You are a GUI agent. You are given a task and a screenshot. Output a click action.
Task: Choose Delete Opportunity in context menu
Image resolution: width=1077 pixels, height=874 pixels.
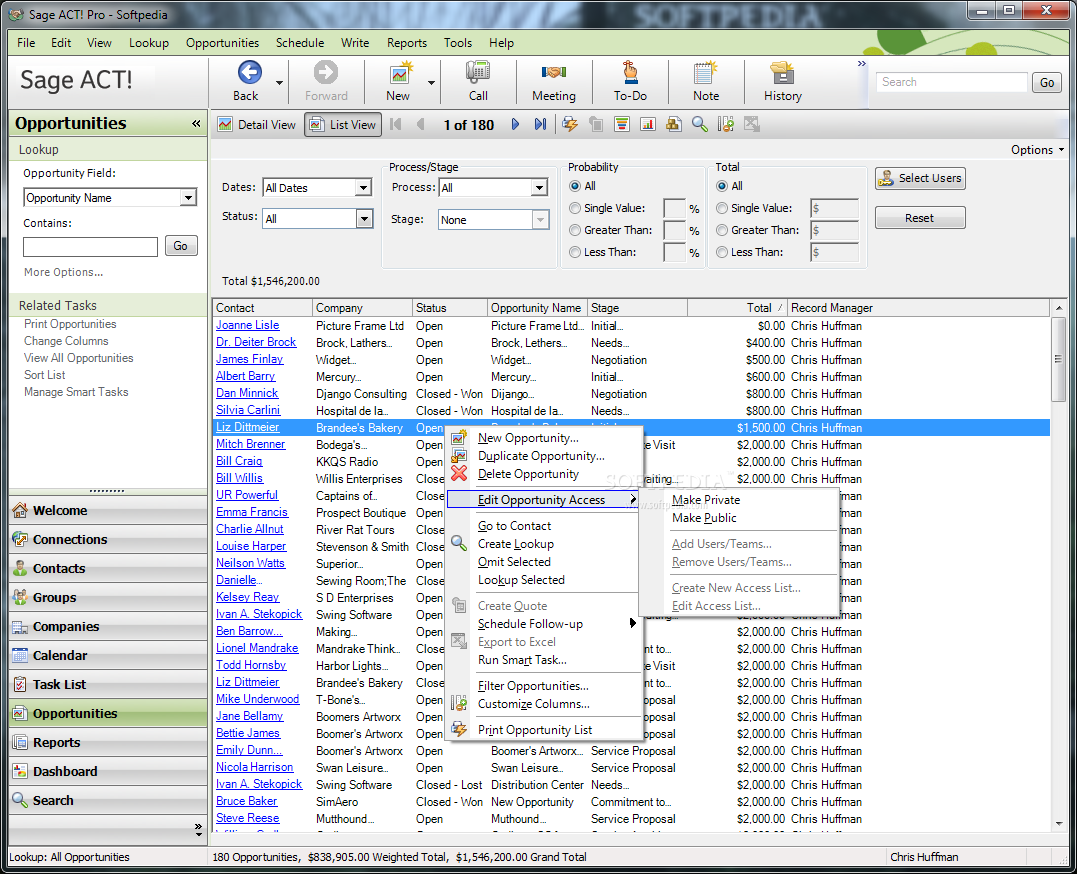pos(528,474)
